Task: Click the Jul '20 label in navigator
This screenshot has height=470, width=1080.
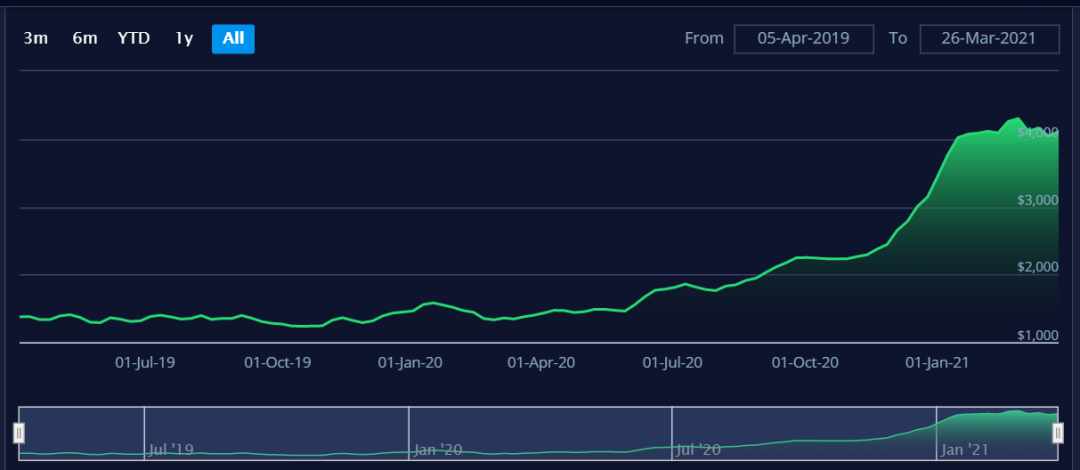Action: click(698, 450)
